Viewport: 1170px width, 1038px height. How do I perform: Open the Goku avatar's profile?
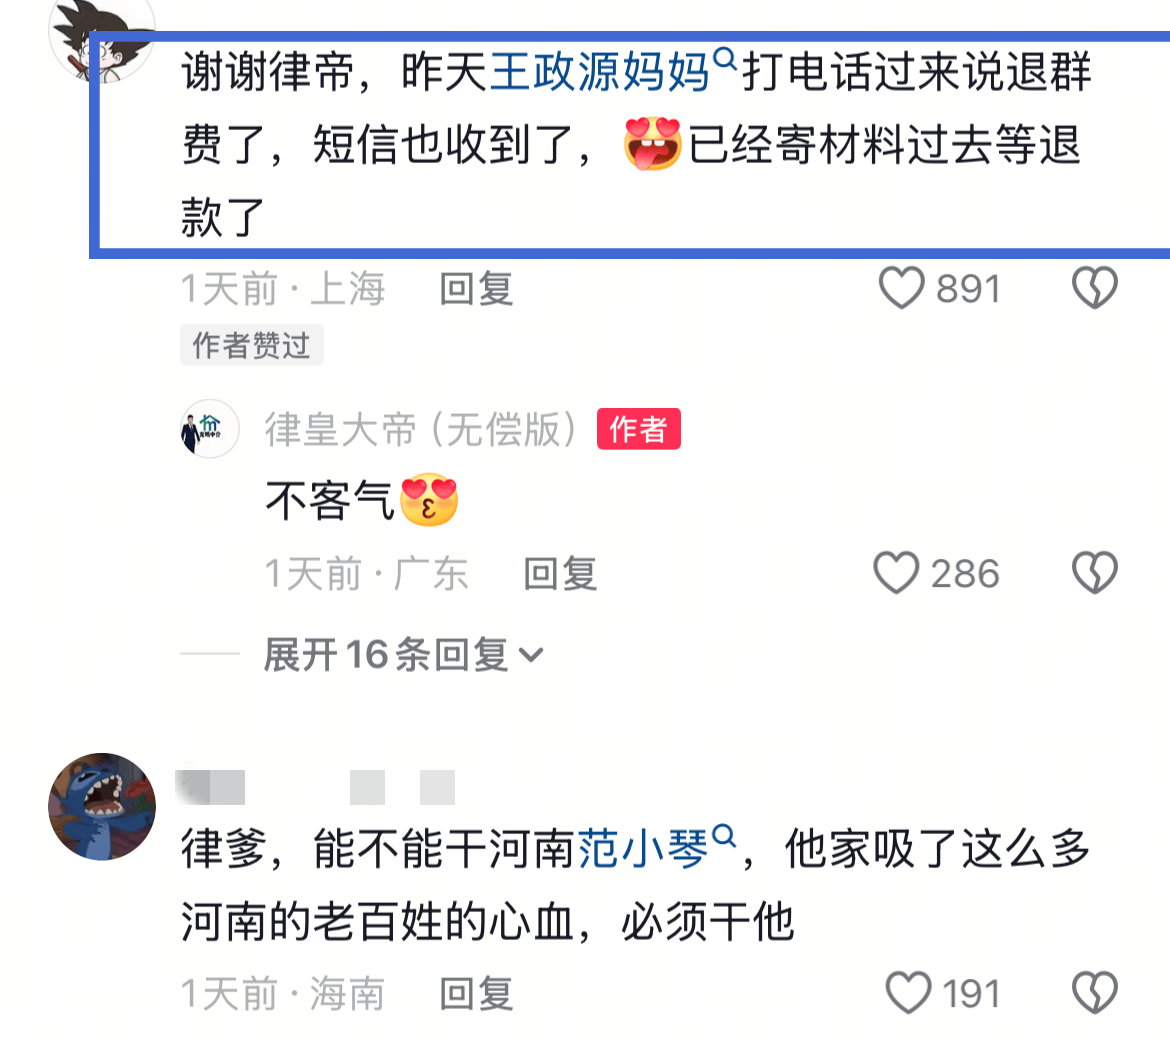[102, 37]
